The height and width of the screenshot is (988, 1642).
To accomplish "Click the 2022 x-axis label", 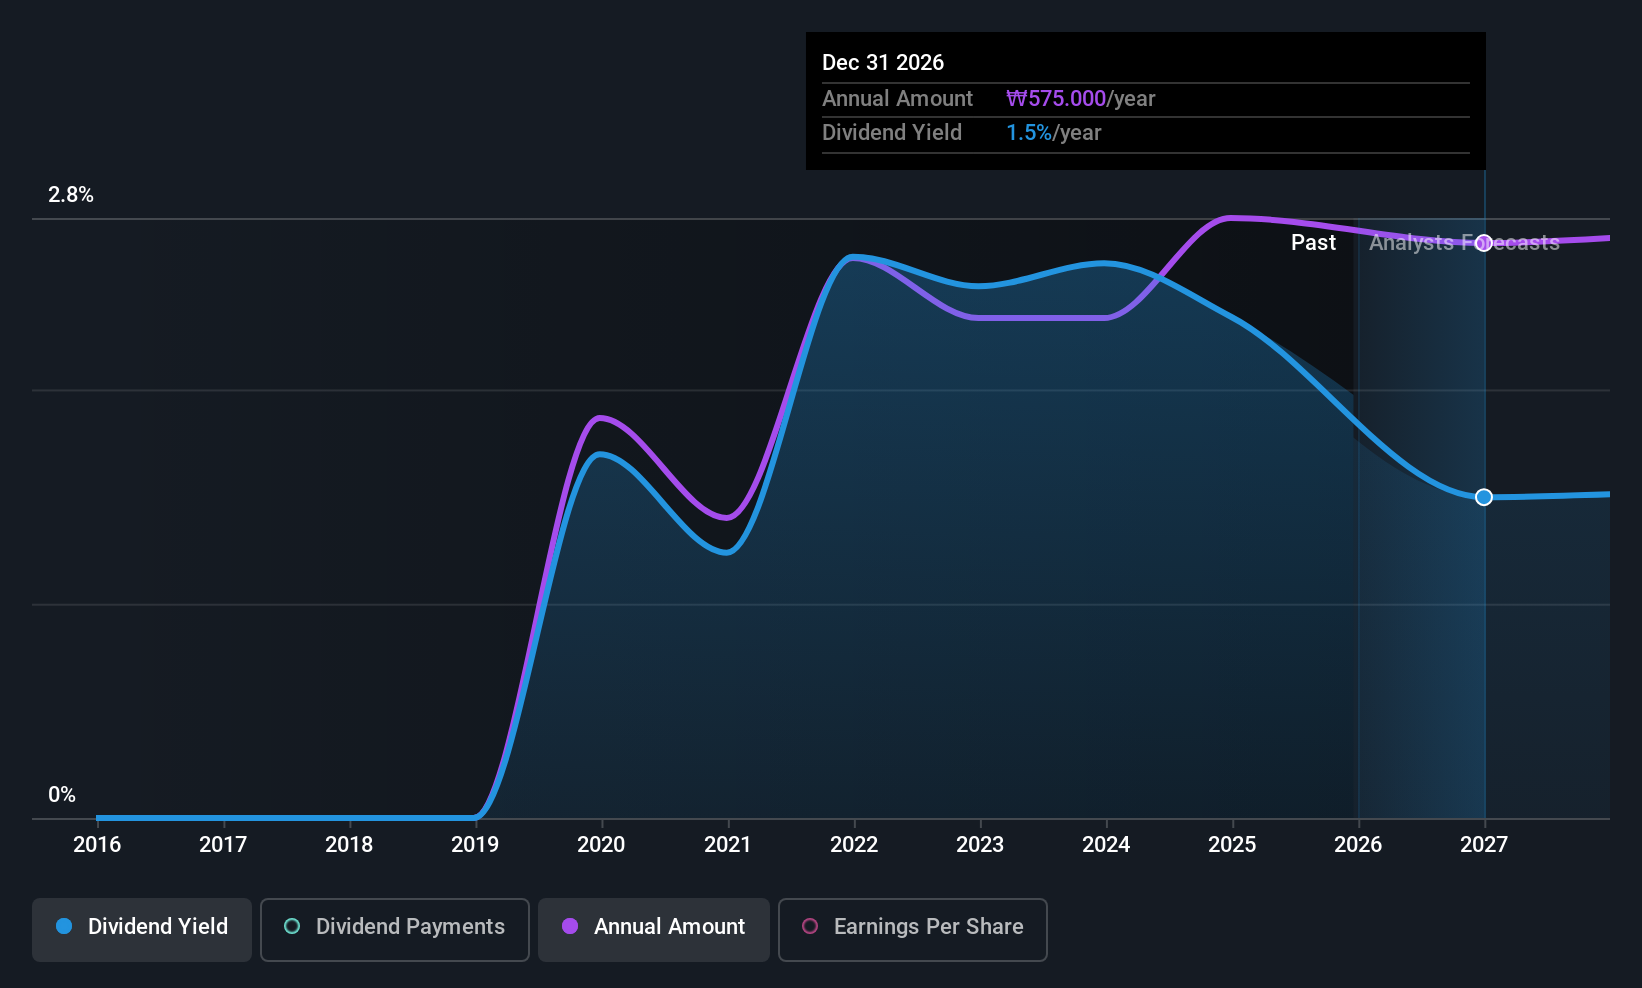I will coord(854,845).
